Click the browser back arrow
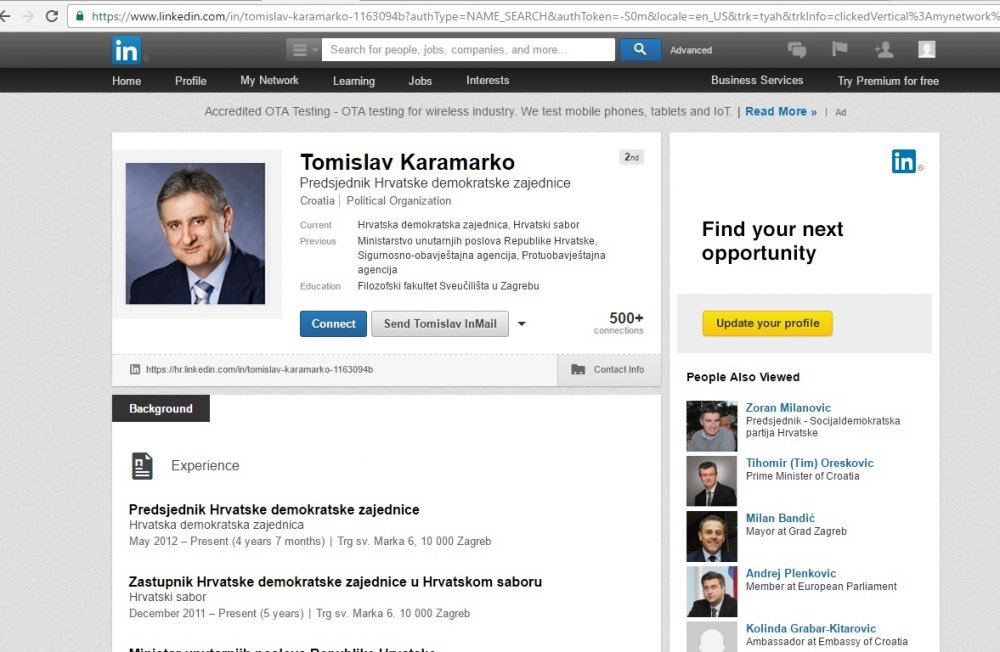This screenshot has height=652, width=1000. 6,16
